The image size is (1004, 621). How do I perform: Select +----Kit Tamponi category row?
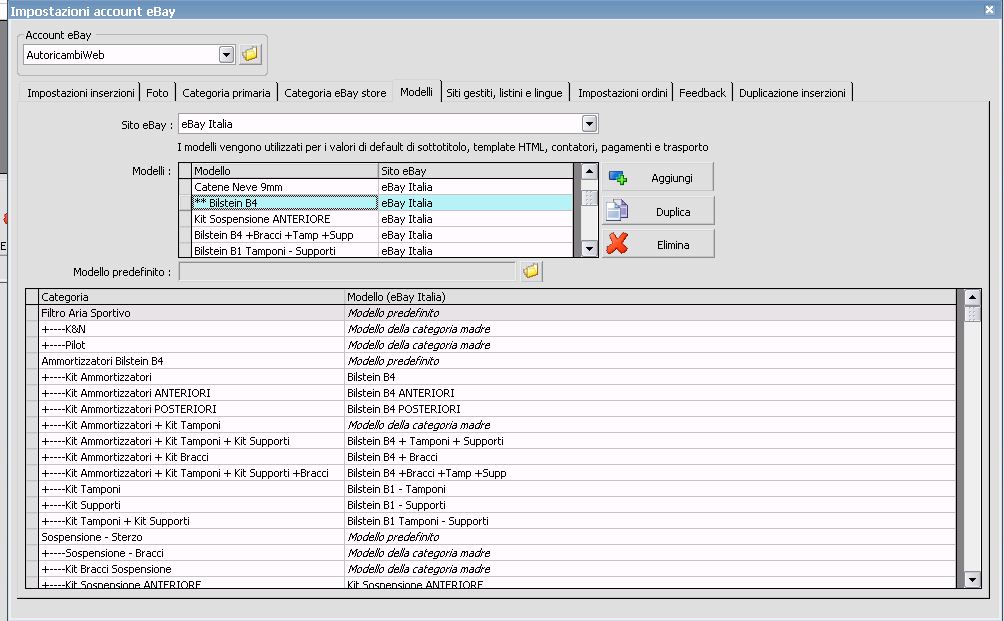point(490,489)
